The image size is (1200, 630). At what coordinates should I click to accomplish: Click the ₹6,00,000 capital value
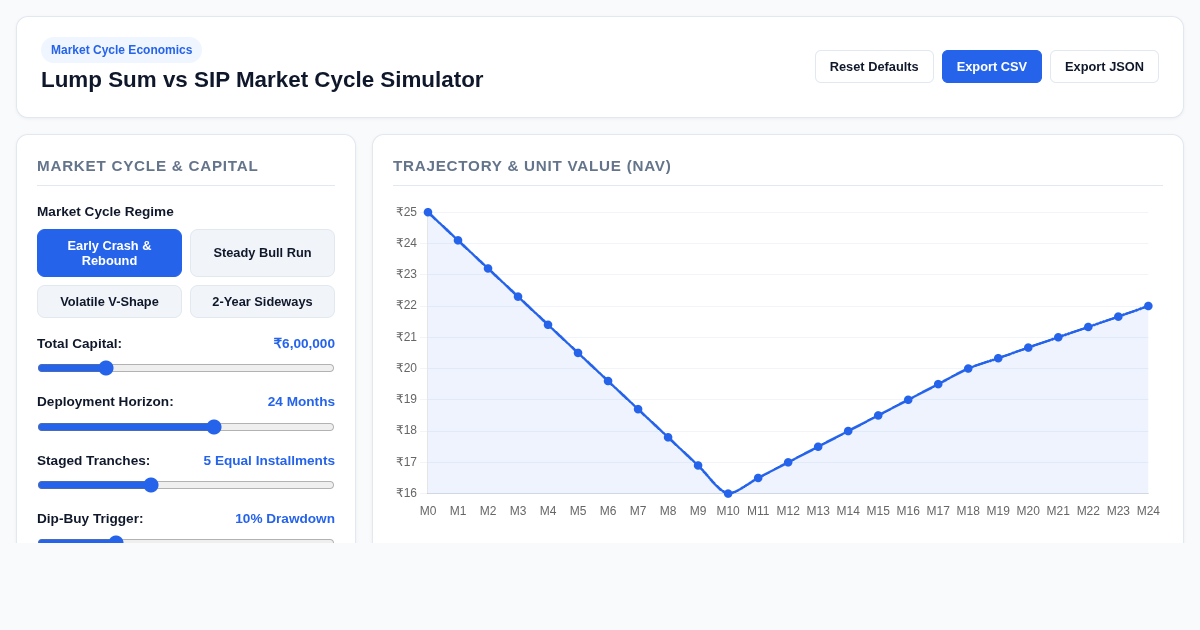(304, 344)
